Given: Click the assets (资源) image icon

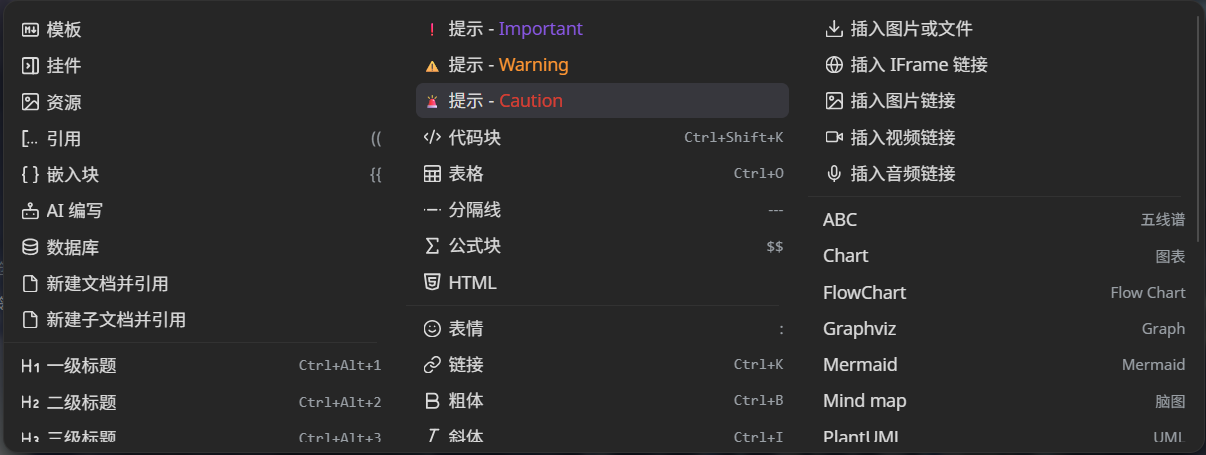Looking at the screenshot, I should point(30,102).
